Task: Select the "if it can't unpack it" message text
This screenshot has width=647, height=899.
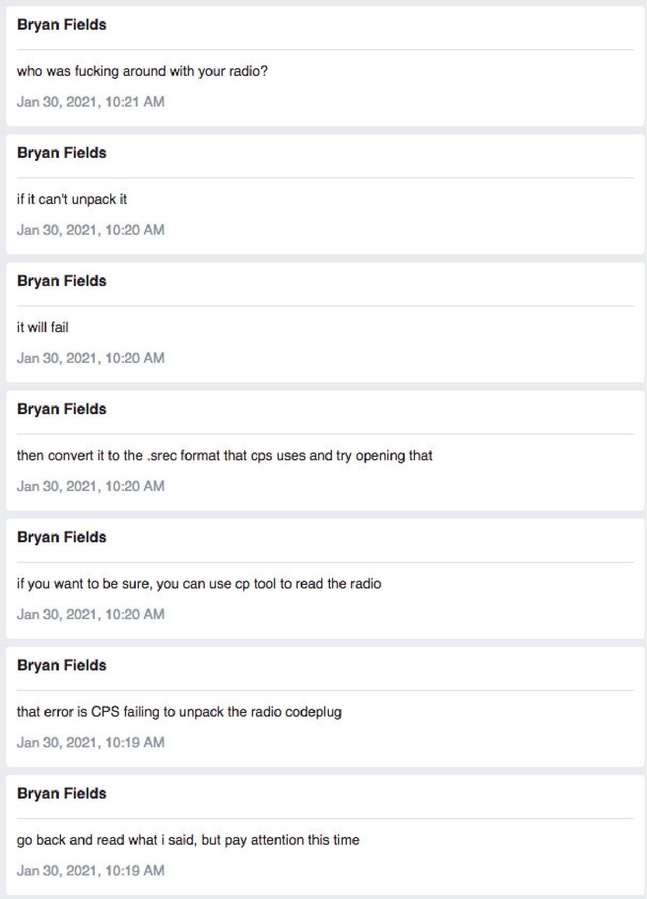Action: (x=72, y=199)
